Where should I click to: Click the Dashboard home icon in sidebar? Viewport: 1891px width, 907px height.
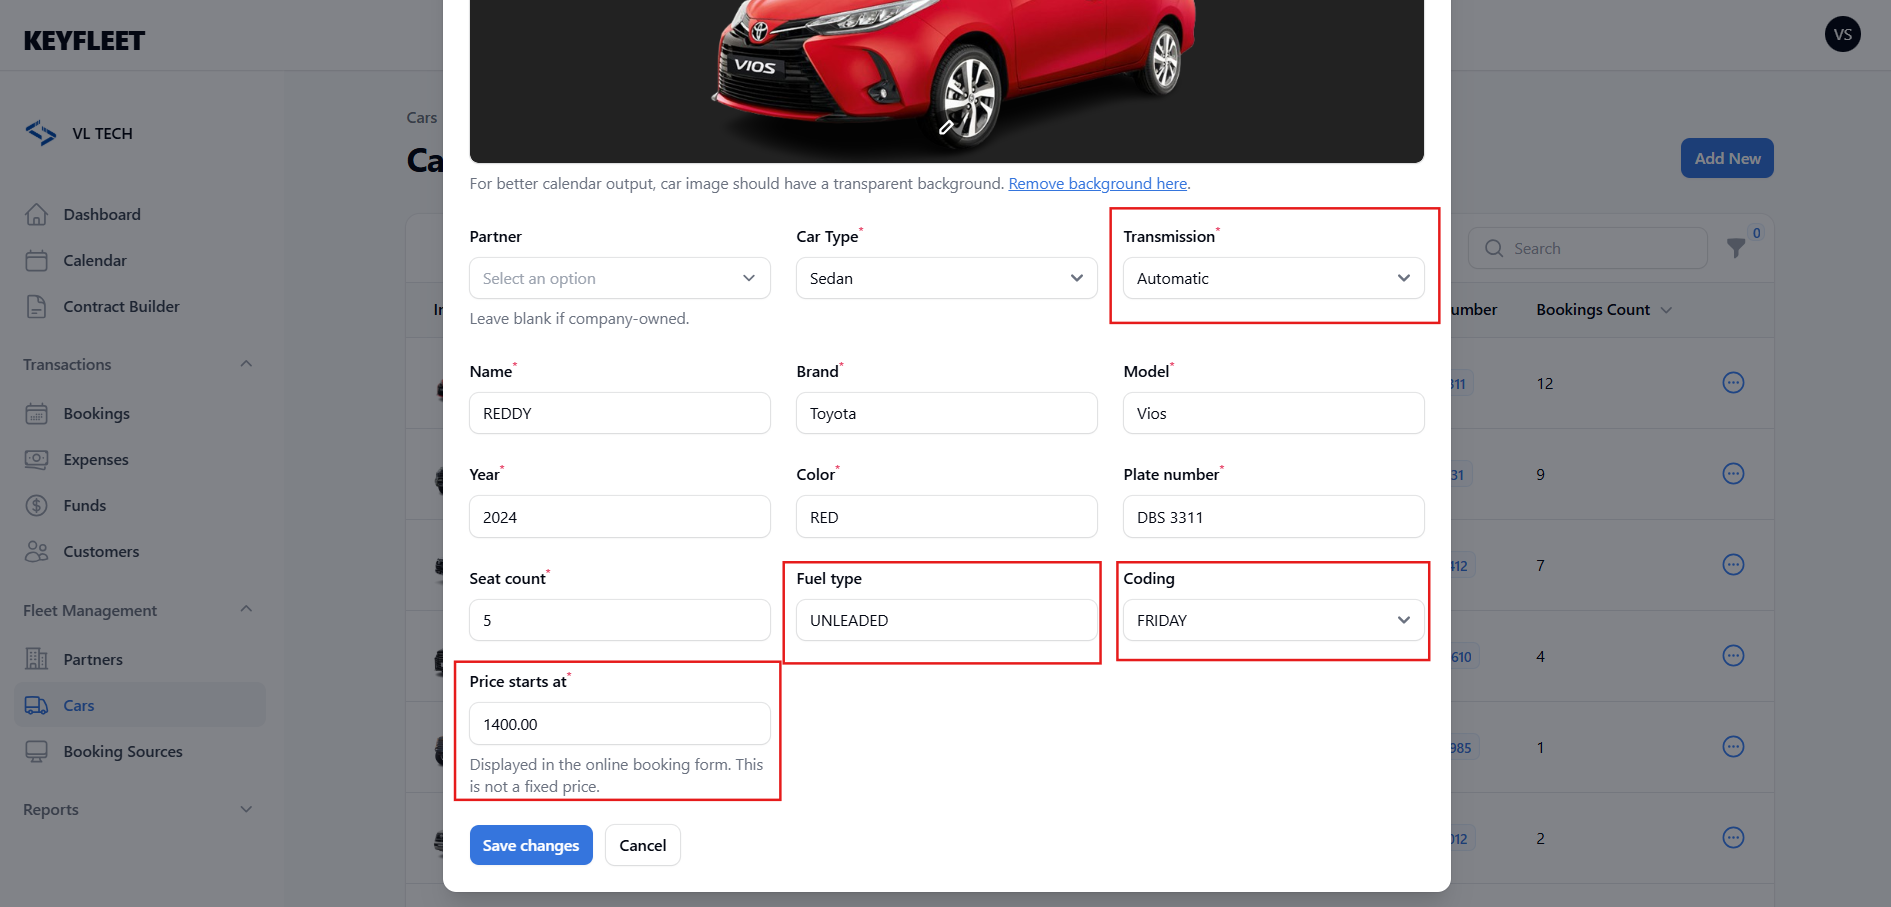(x=37, y=214)
